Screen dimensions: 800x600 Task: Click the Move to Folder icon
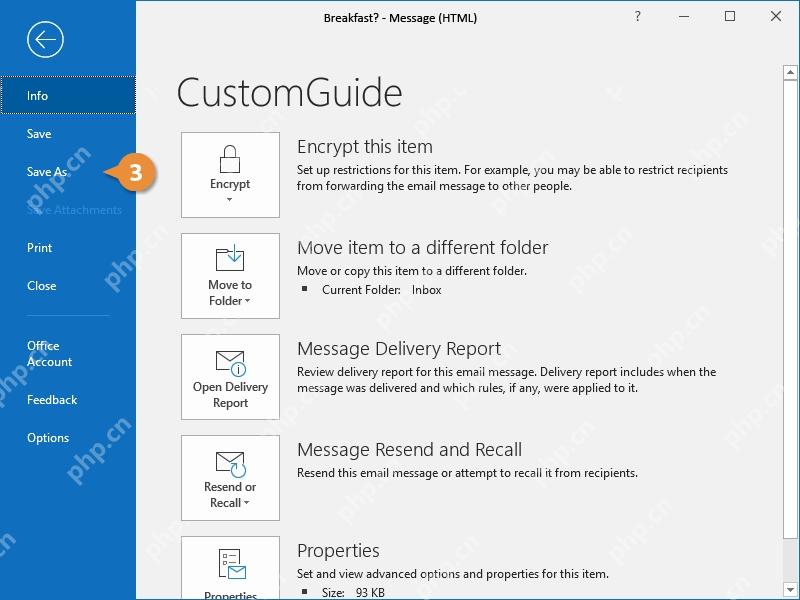point(230,258)
